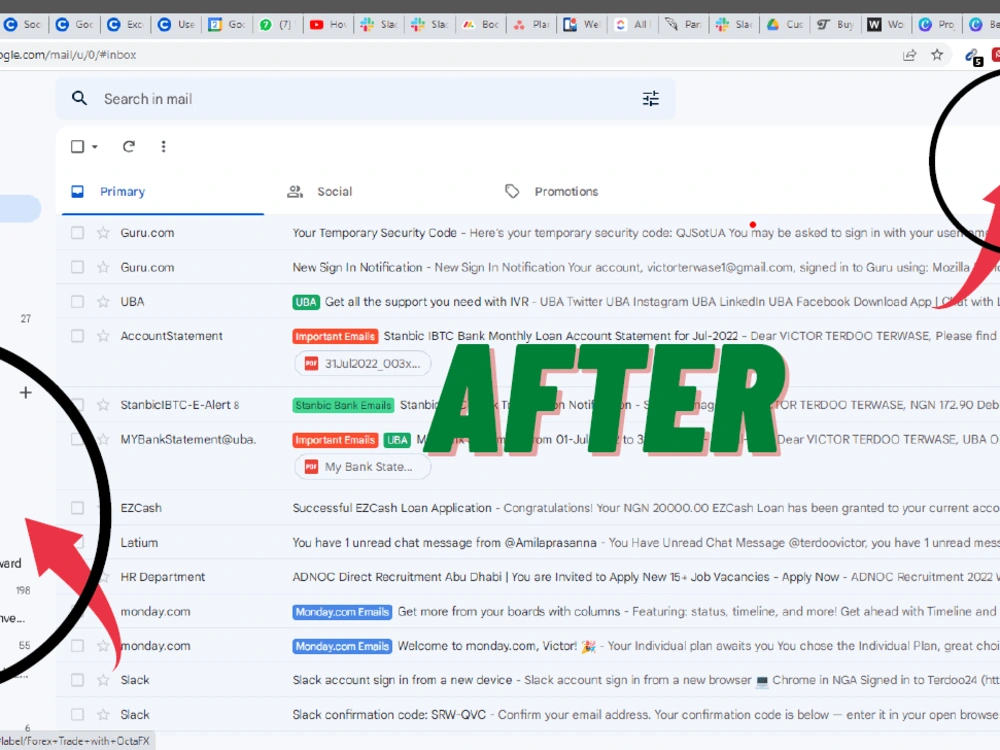Check the Guru.com New Sign In Notification email
Image resolution: width=1000 pixels, height=750 pixels.
click(77, 267)
